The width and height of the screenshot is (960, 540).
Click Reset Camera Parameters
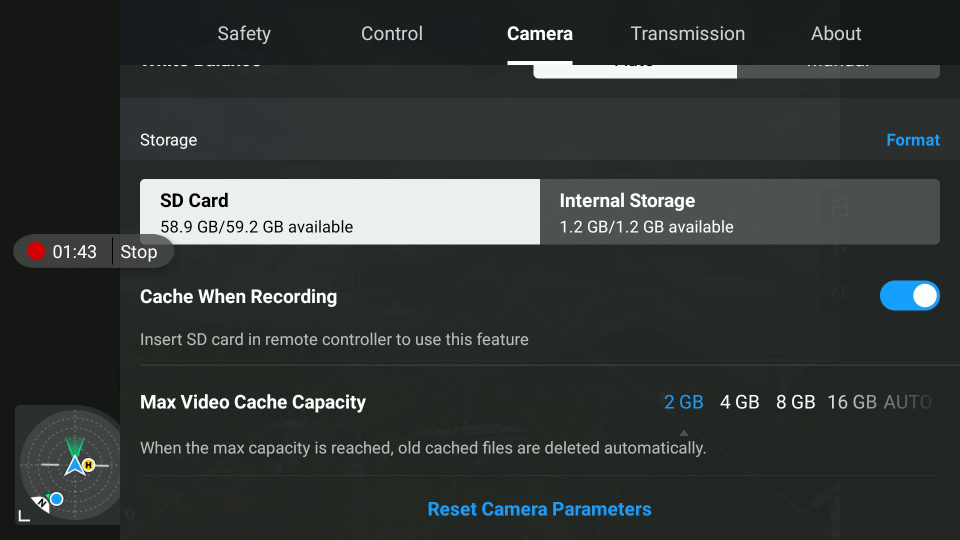click(539, 509)
